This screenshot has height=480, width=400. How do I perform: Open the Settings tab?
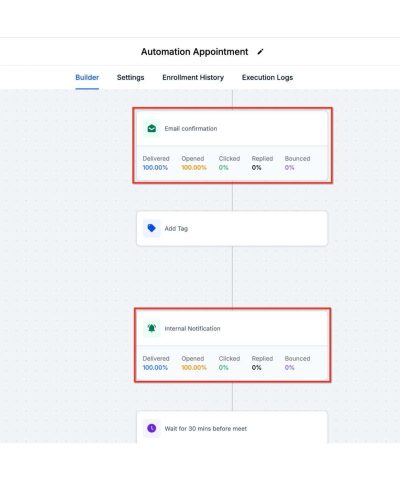pyautogui.click(x=130, y=77)
